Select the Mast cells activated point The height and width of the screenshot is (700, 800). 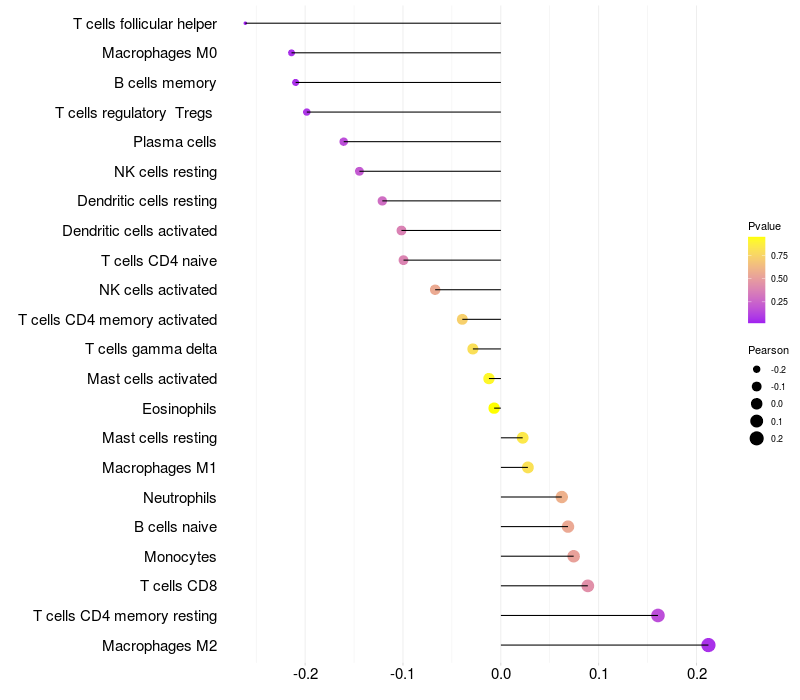click(489, 379)
